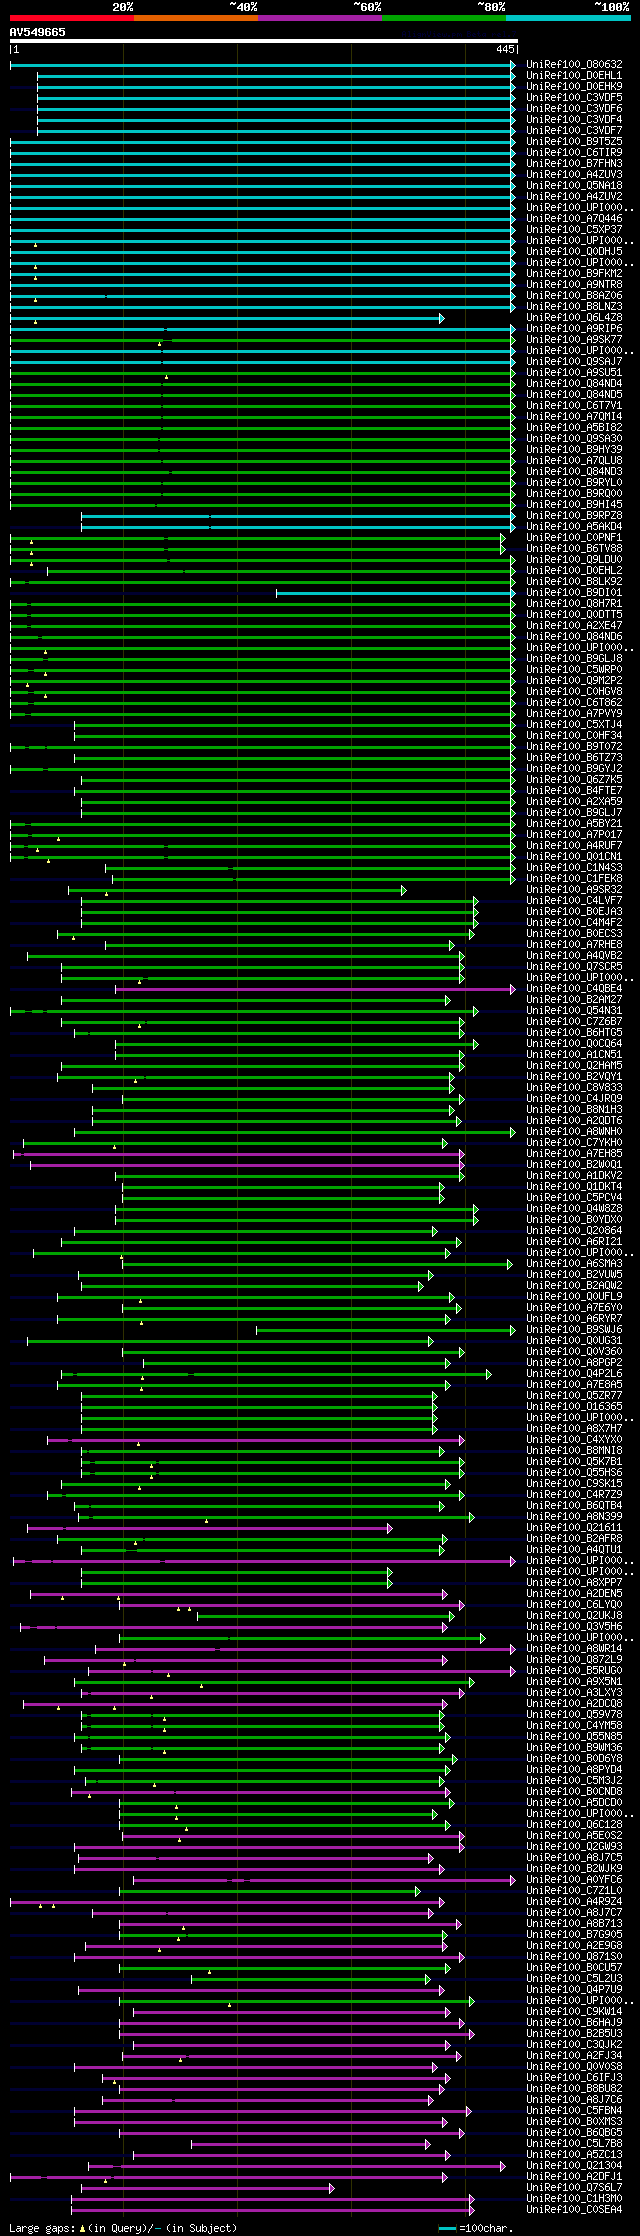This screenshot has height=2236, width=640.
Task: Select the UniRef100_Q7S6L7 entry
Action: pyautogui.click(x=574, y=2187)
